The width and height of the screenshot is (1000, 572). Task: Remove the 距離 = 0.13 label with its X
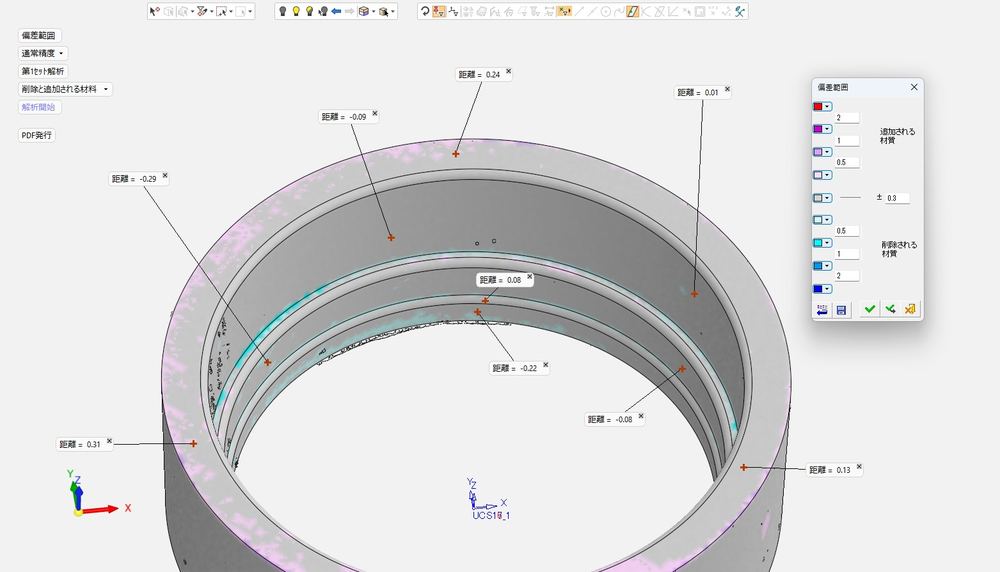[859, 467]
